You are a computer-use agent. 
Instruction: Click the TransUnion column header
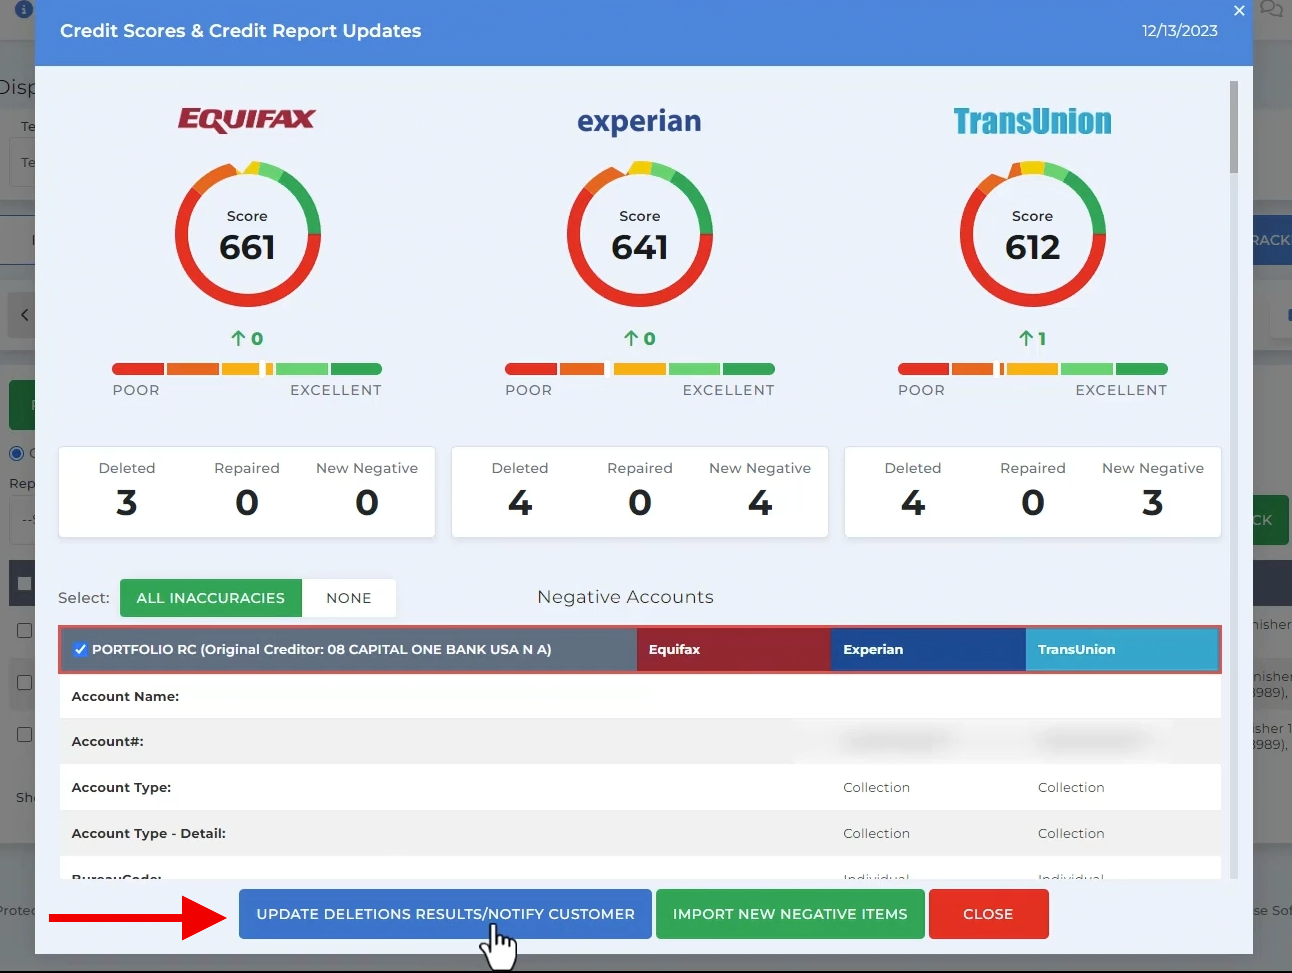coord(1122,649)
